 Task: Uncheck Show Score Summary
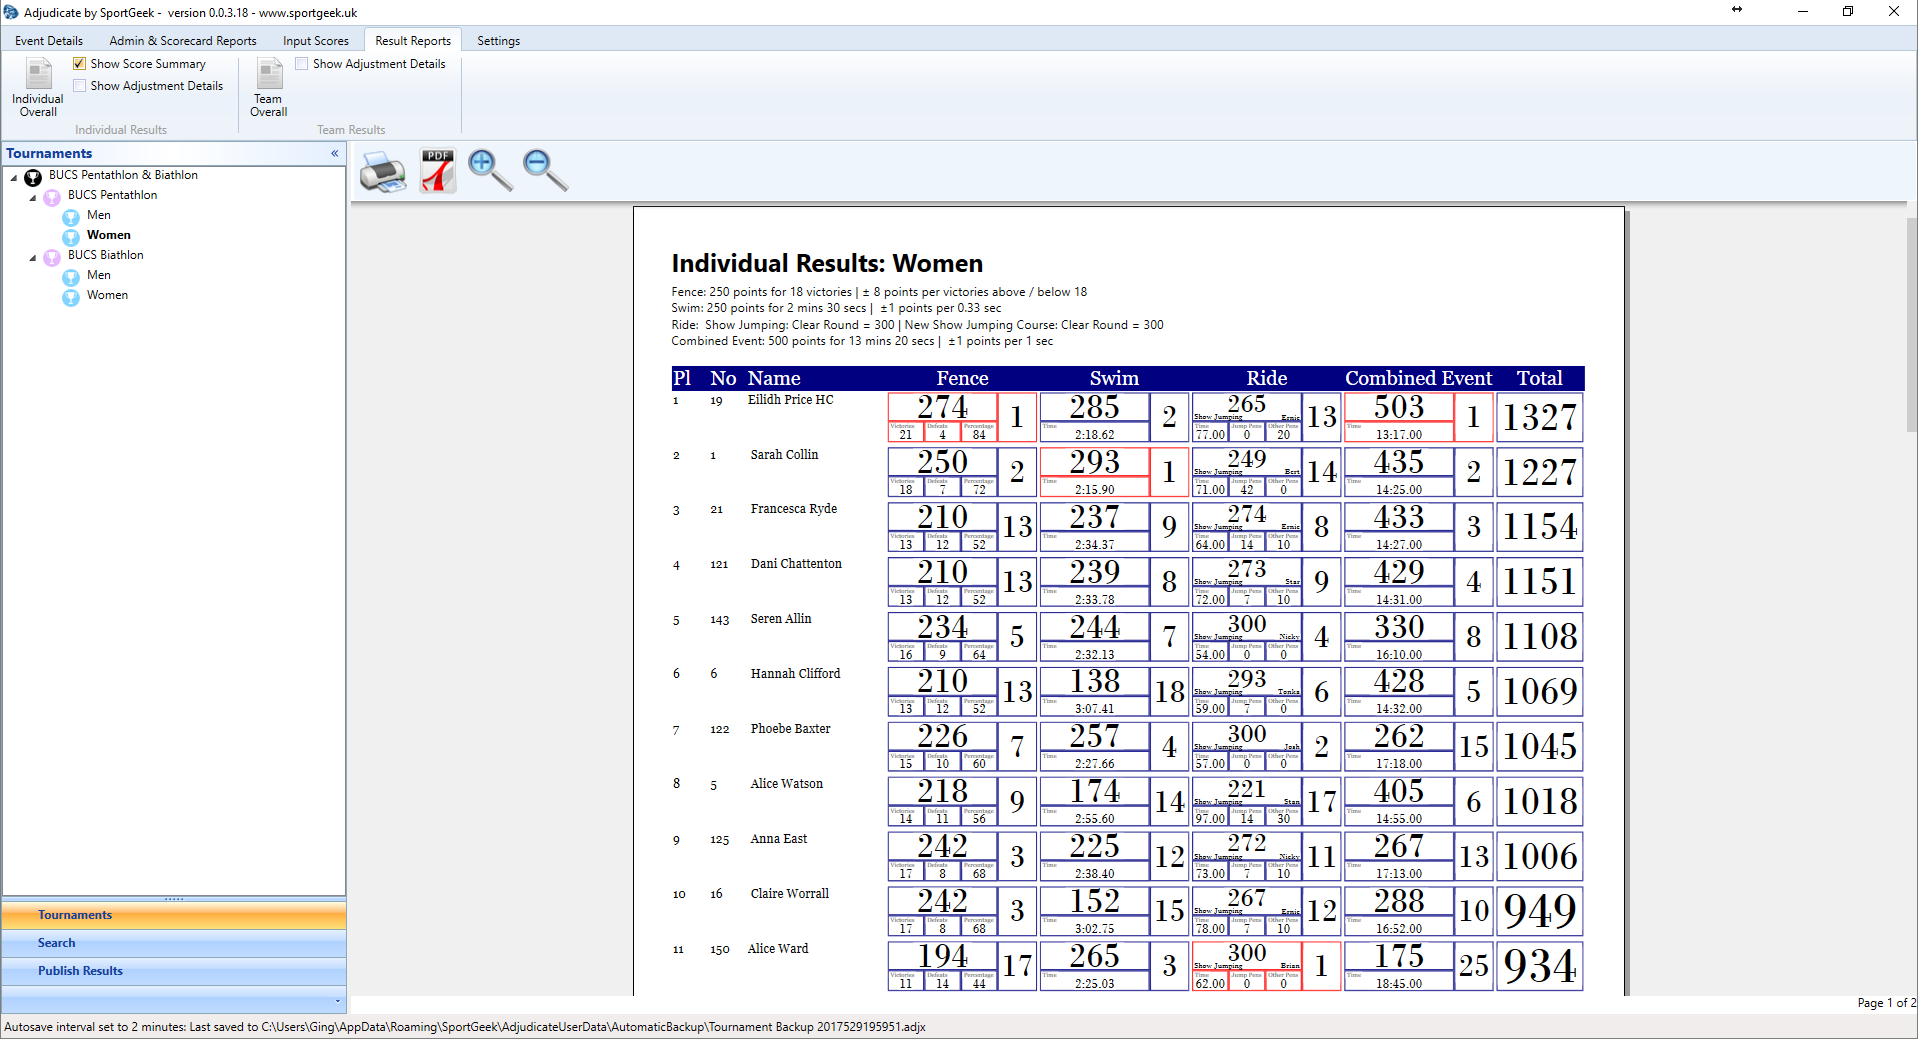coord(79,64)
